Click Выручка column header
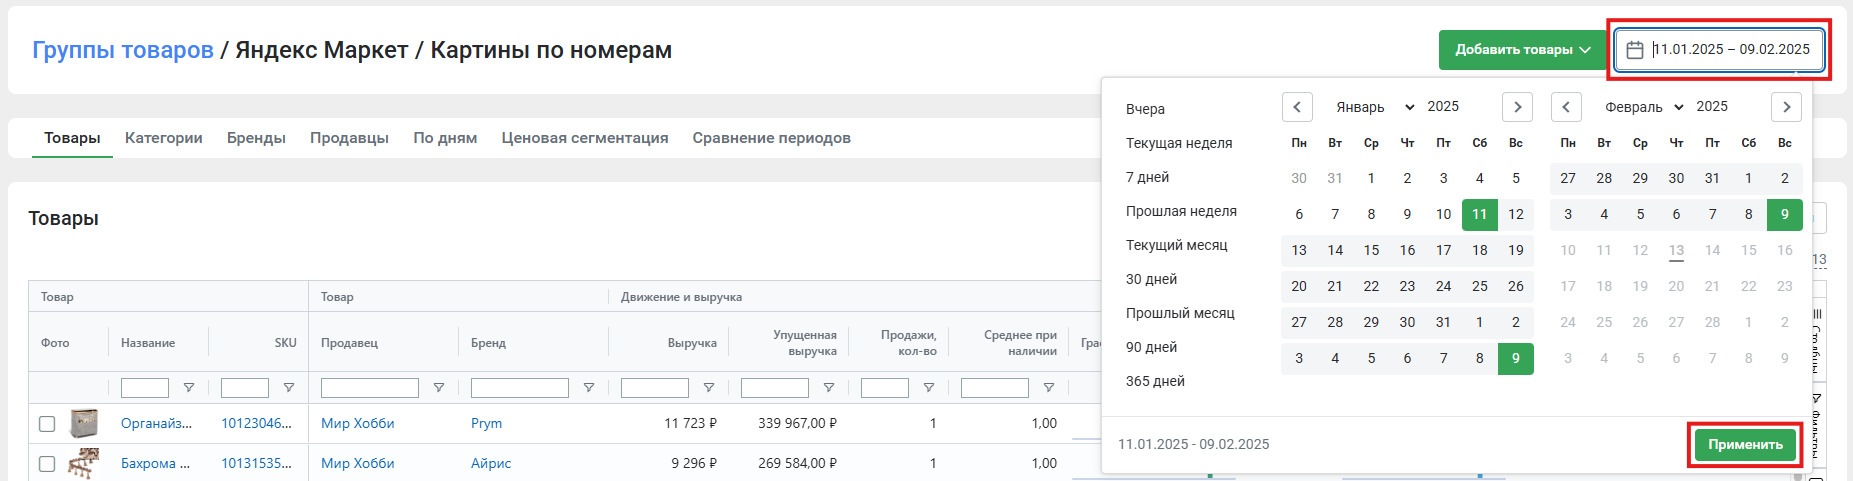The width and height of the screenshot is (1853, 481). (692, 343)
